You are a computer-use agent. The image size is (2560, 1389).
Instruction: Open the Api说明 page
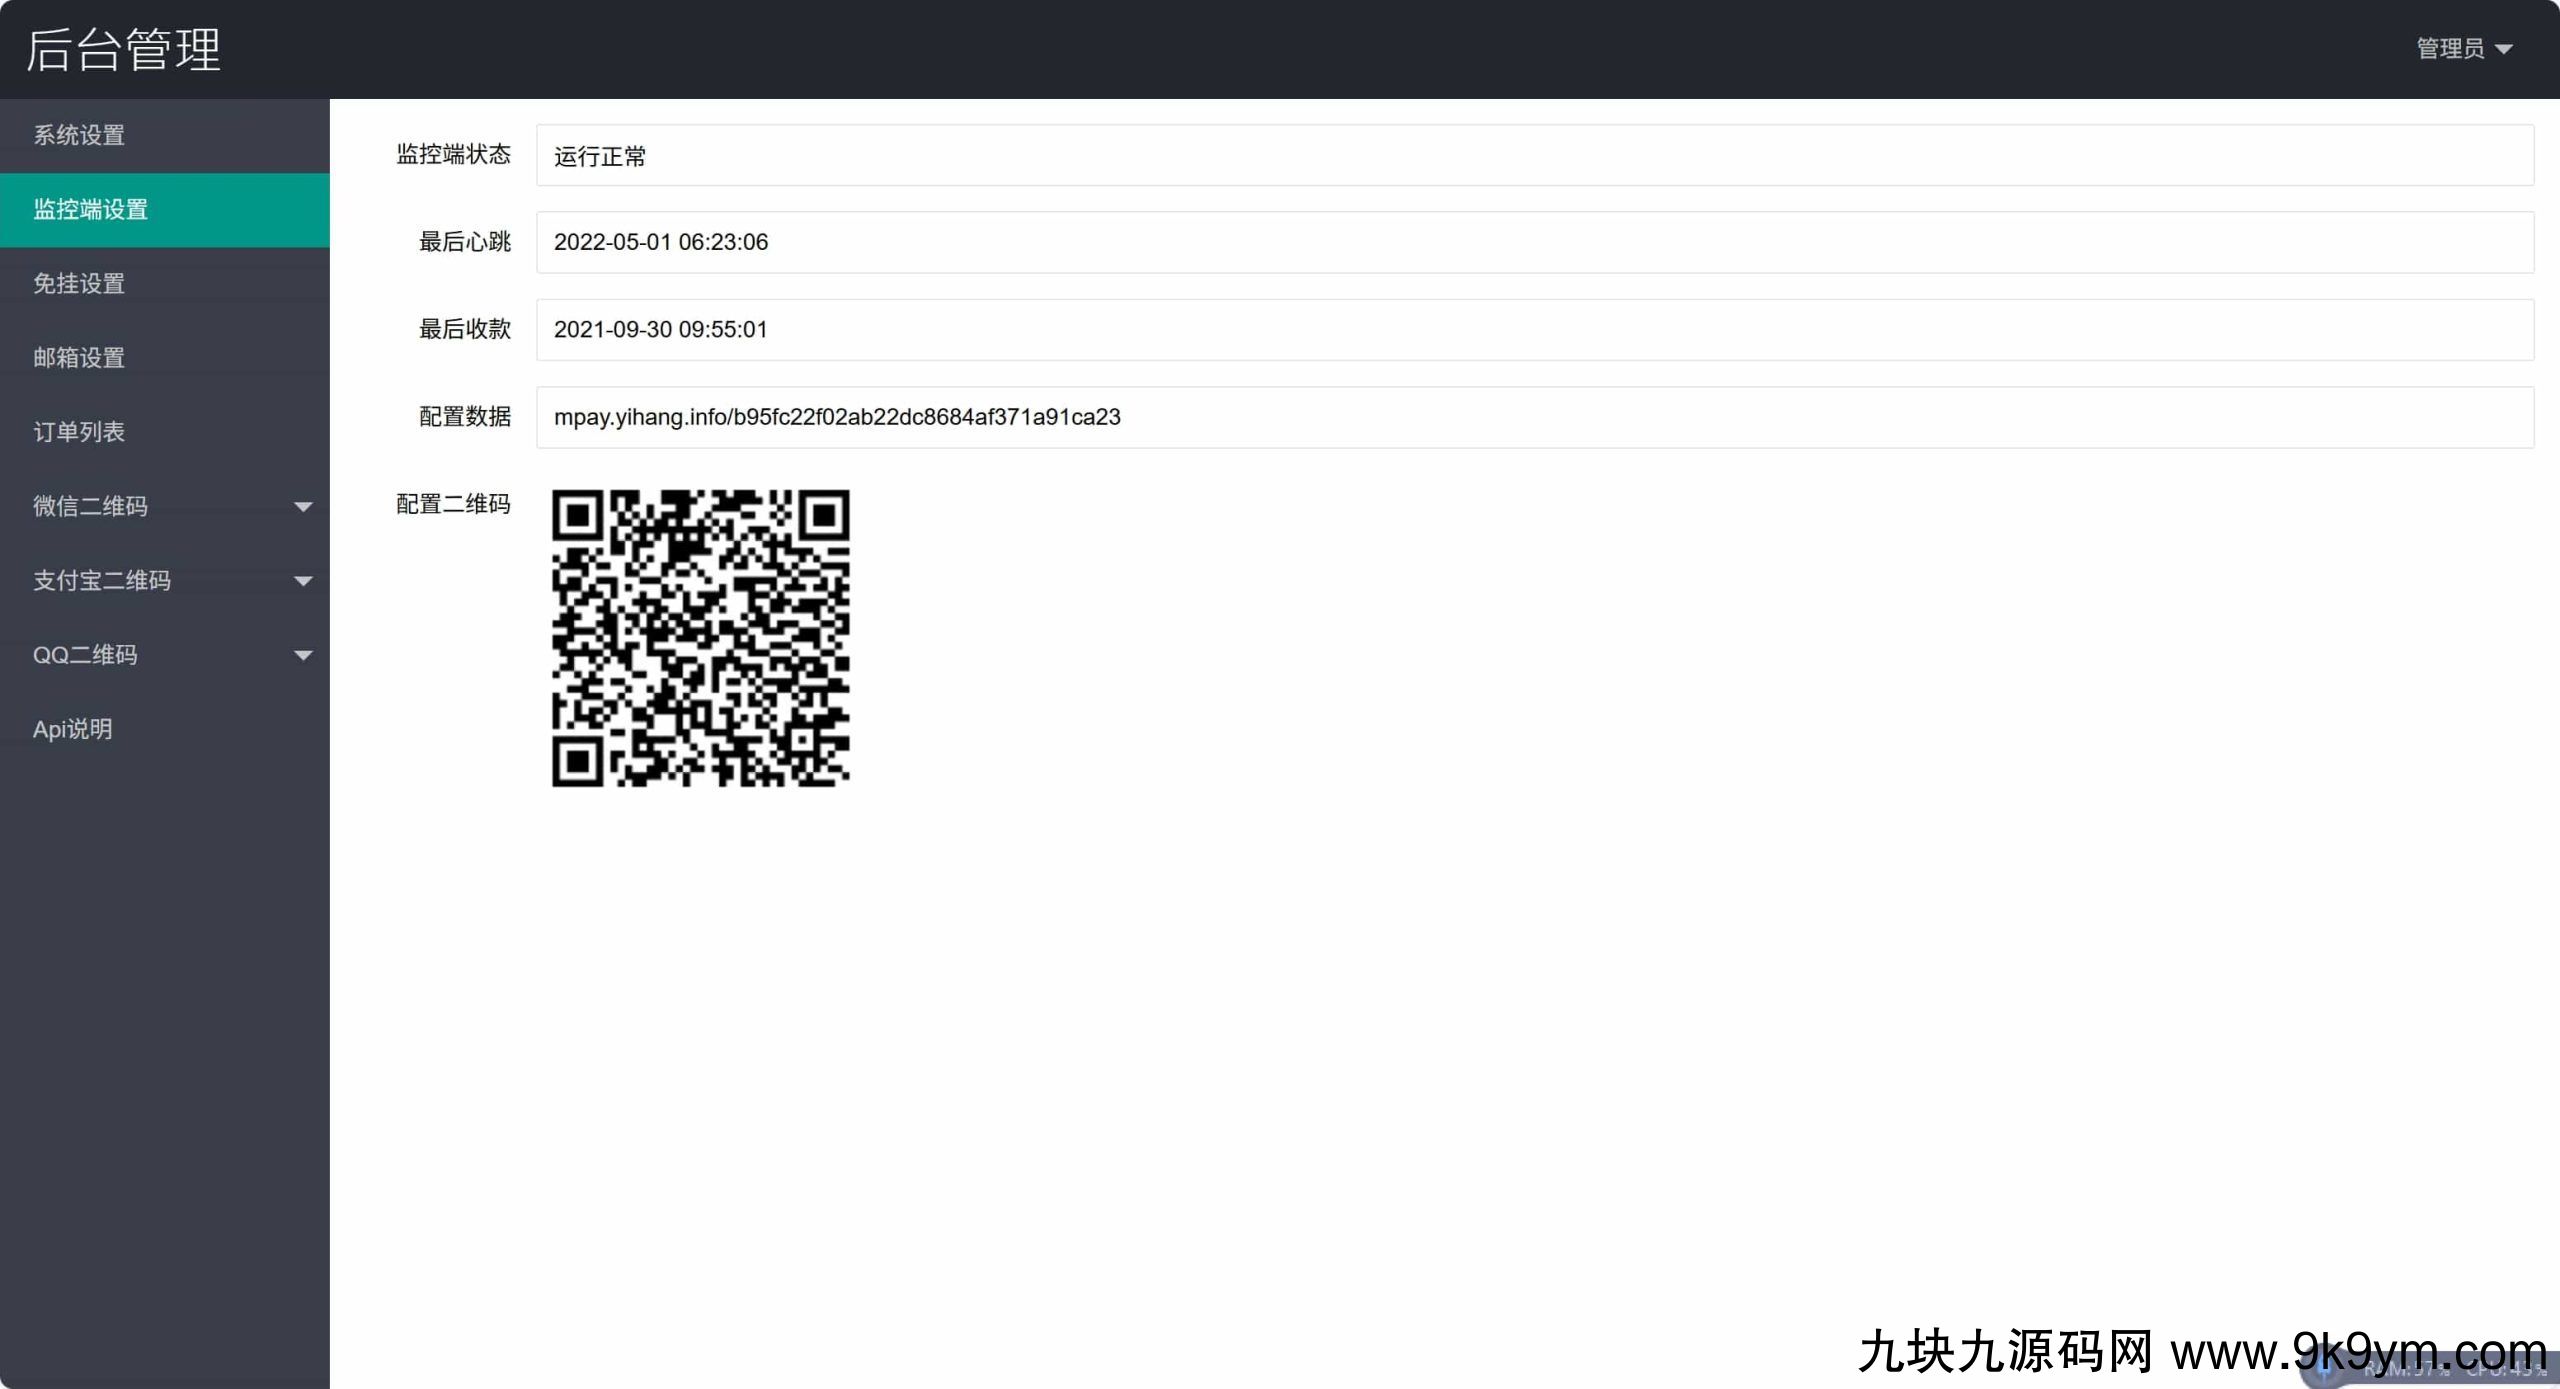(x=164, y=729)
